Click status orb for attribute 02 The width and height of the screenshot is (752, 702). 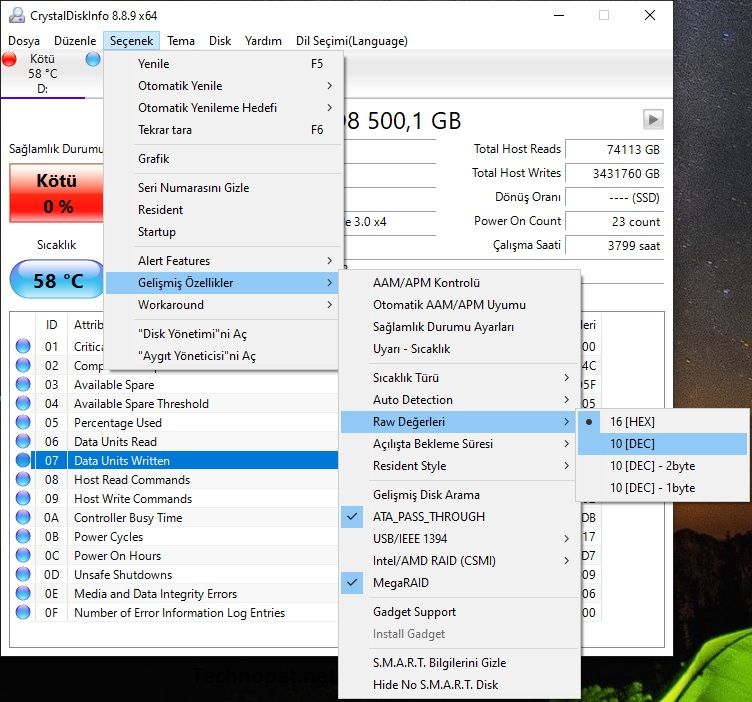(x=23, y=365)
